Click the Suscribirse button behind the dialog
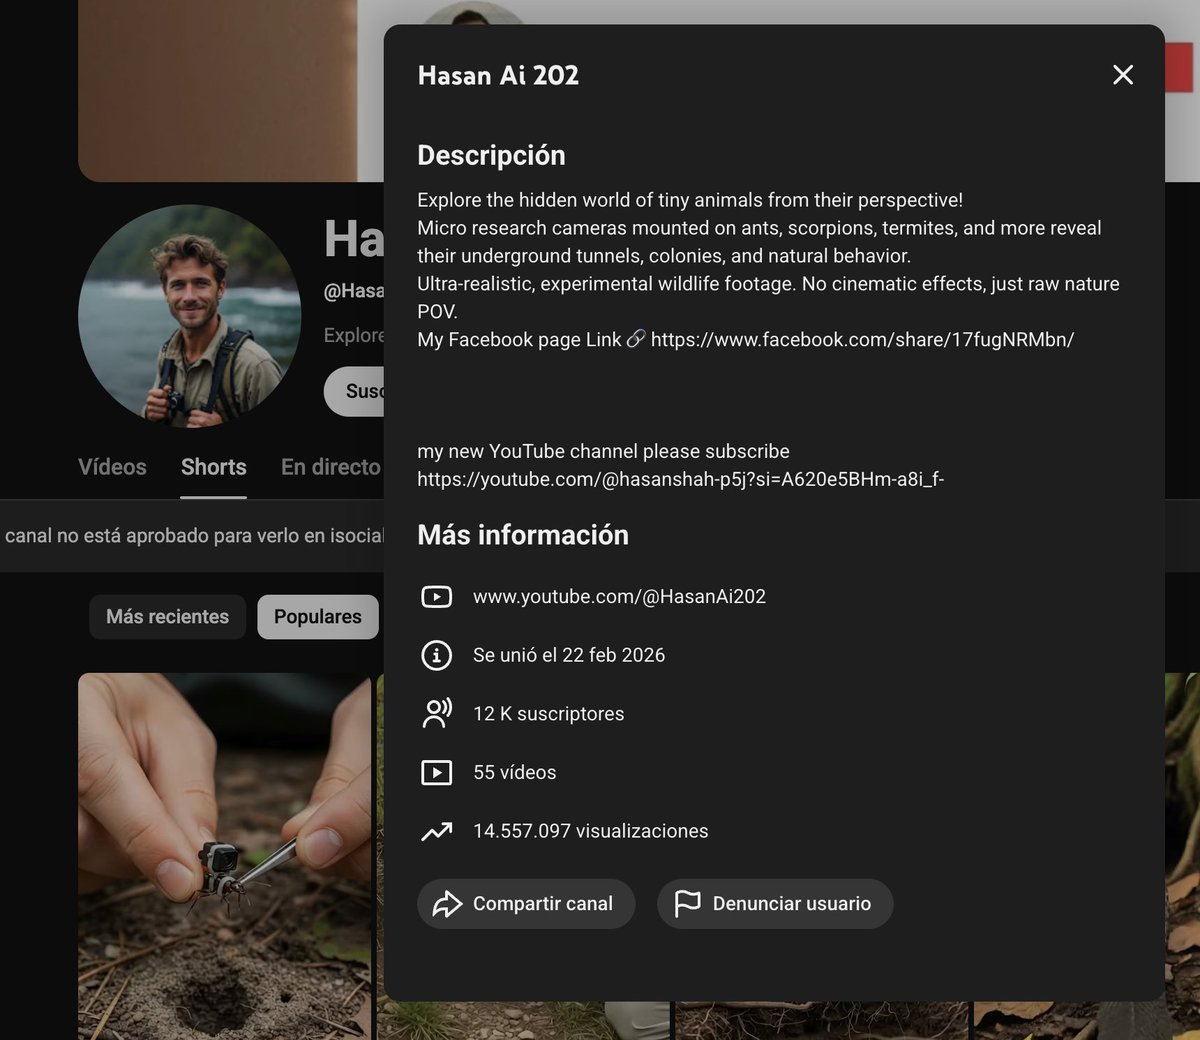Image resolution: width=1200 pixels, height=1040 pixels. (x=354, y=391)
